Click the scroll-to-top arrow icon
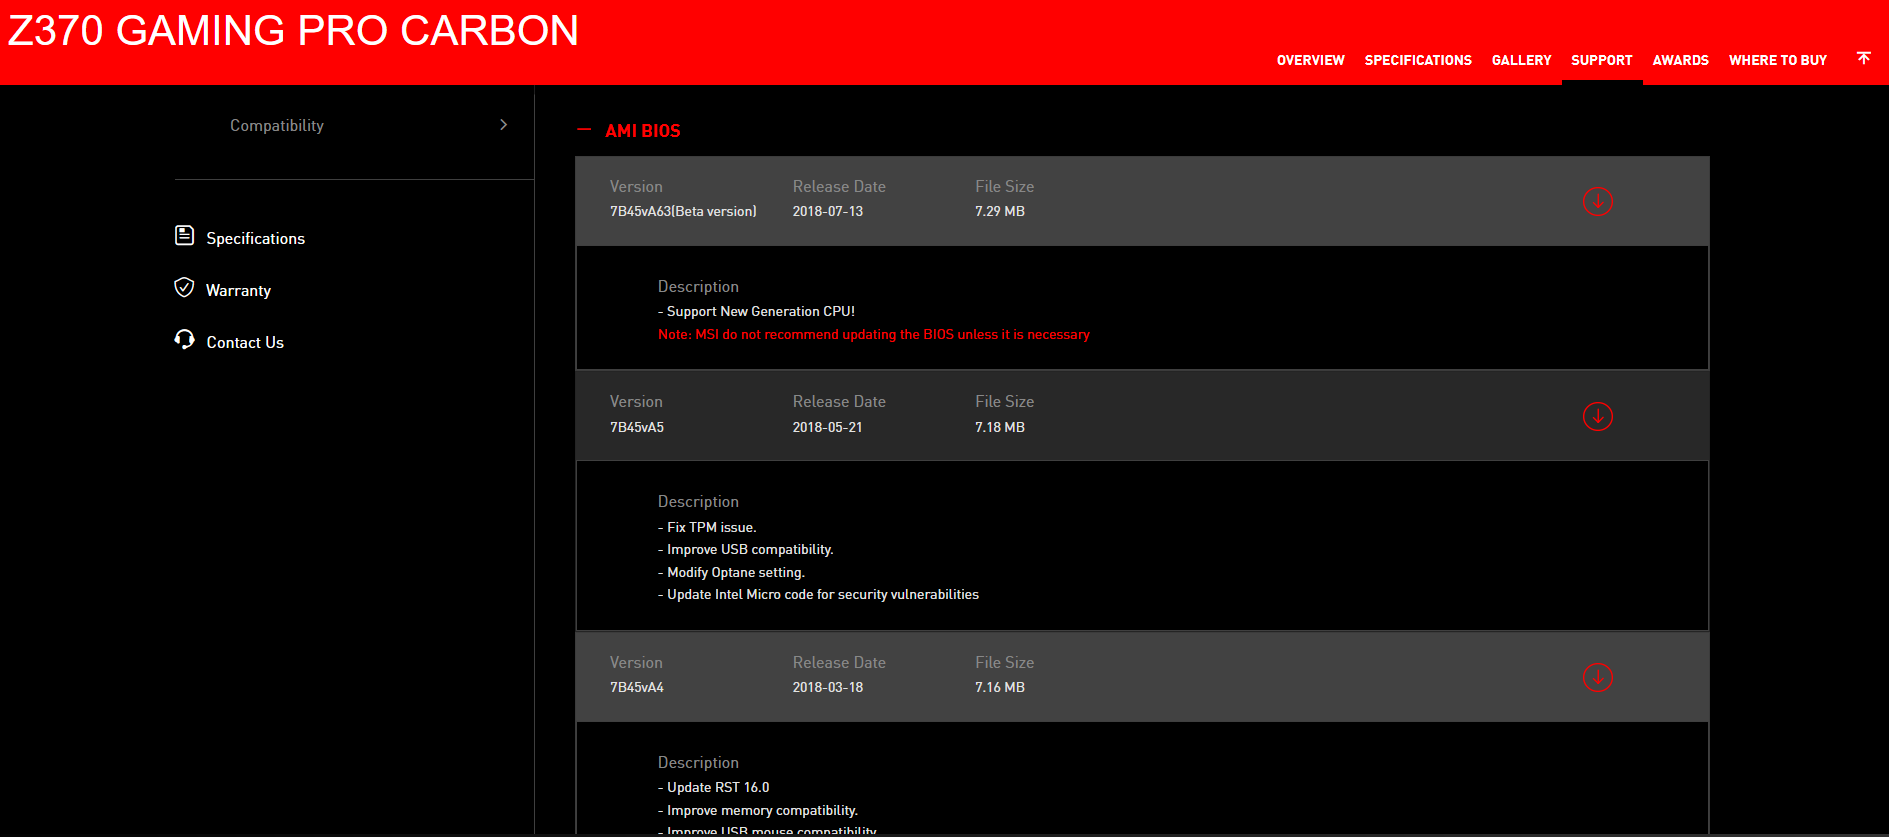 (x=1863, y=58)
